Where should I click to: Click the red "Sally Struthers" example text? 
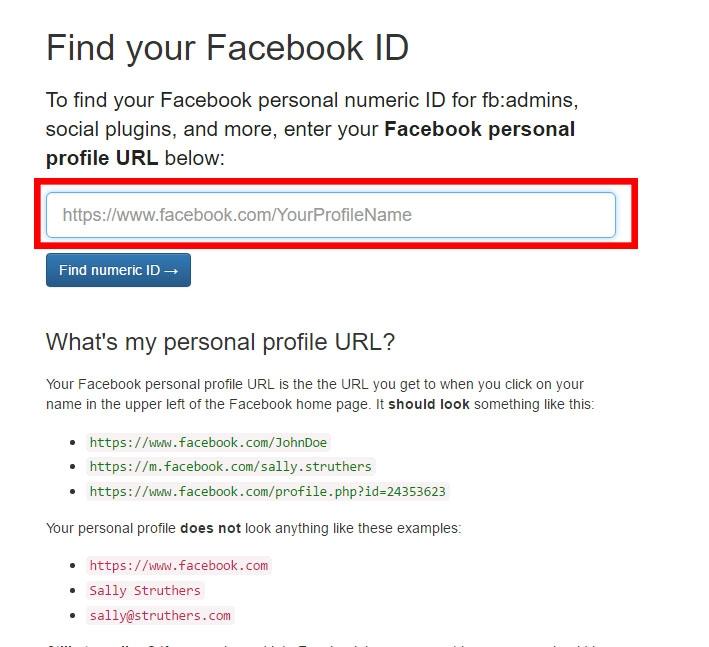pos(145,590)
